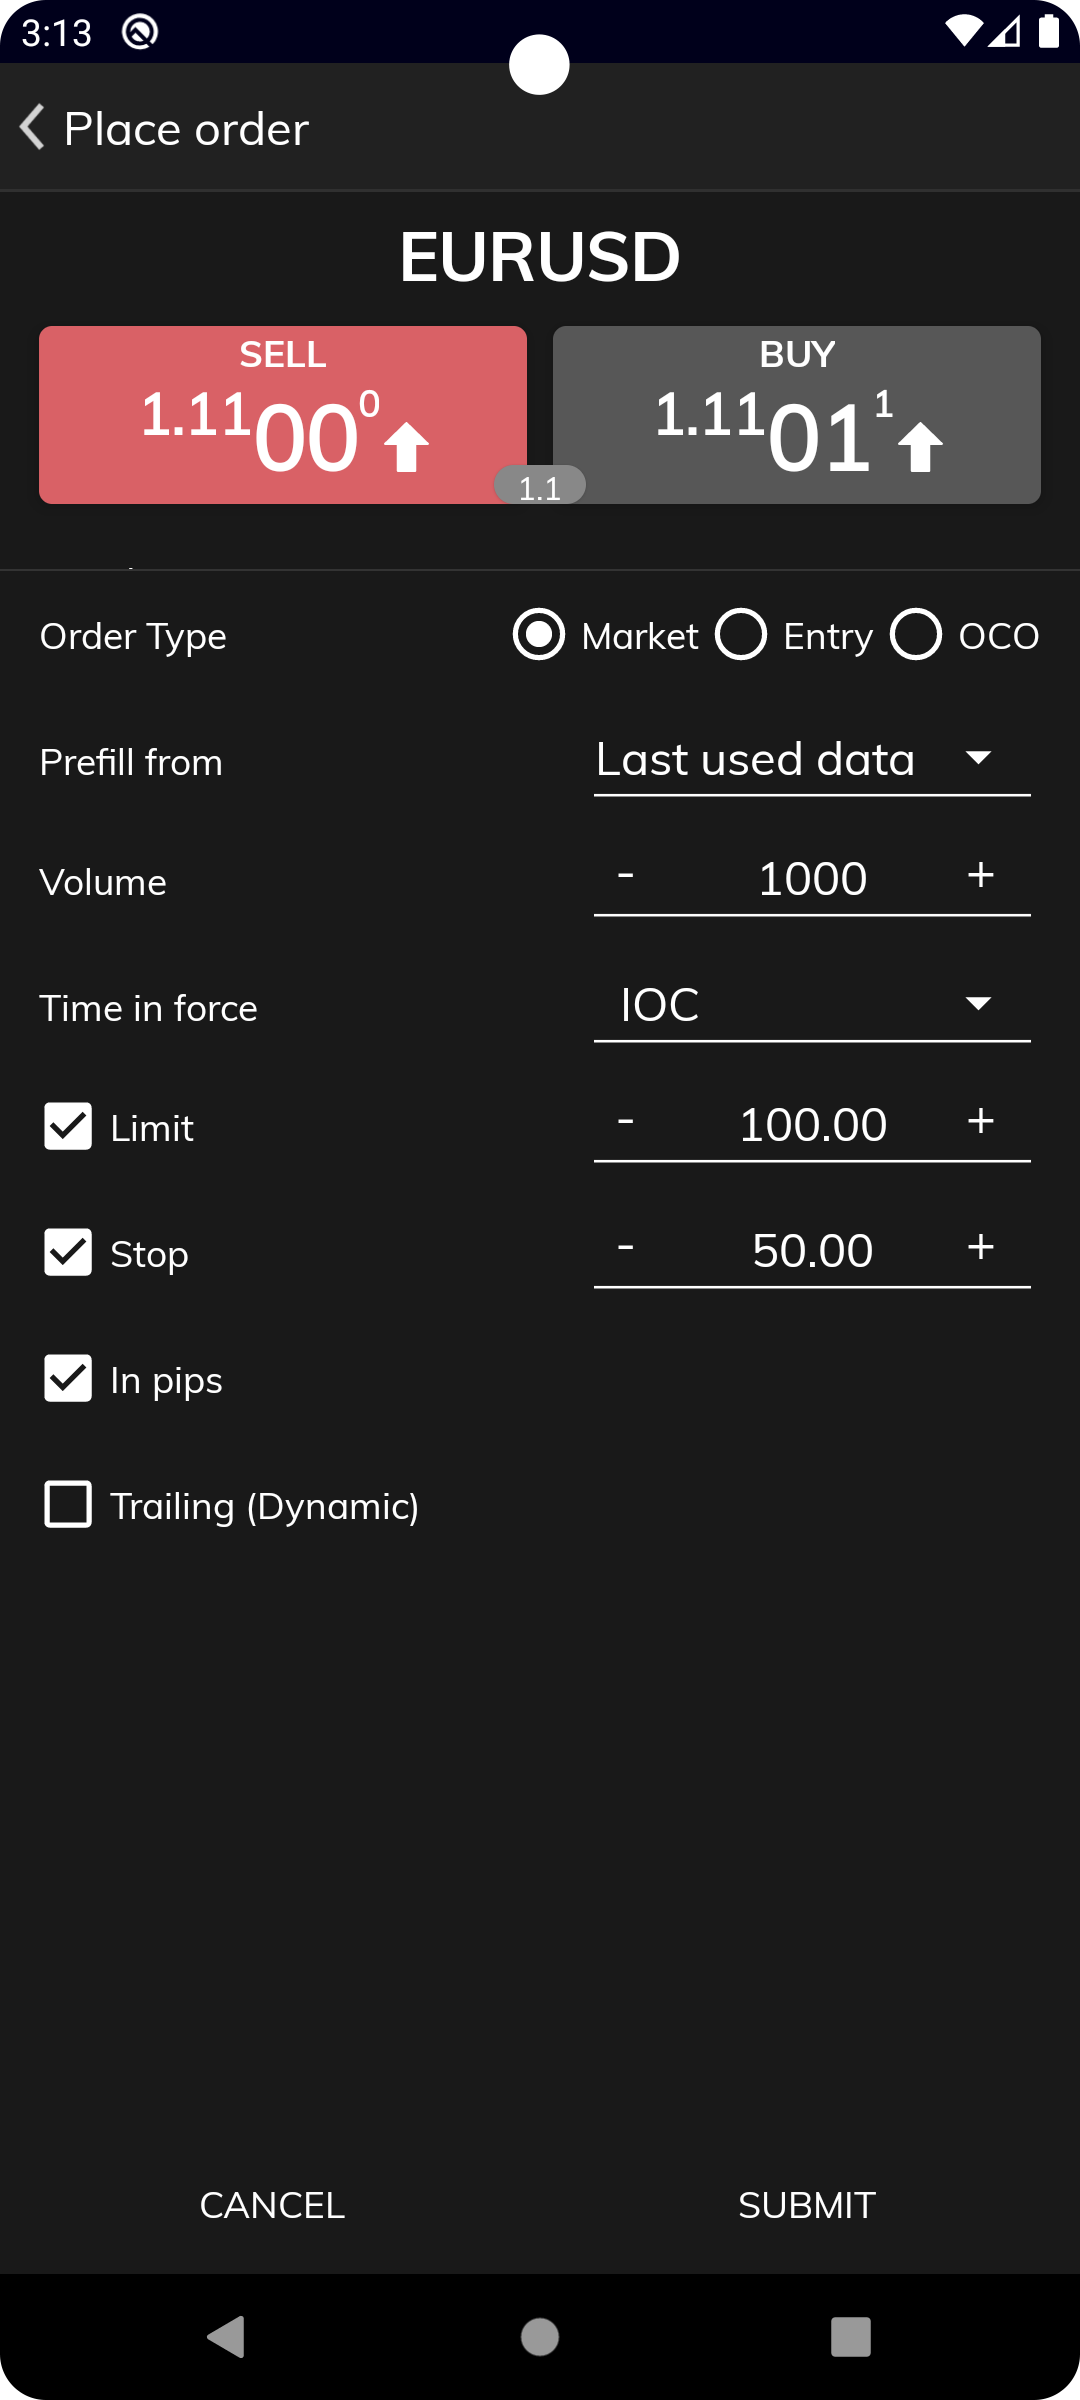The image size is (1080, 2400).
Task: Increase Limit value with plus
Action: pos(980,1122)
